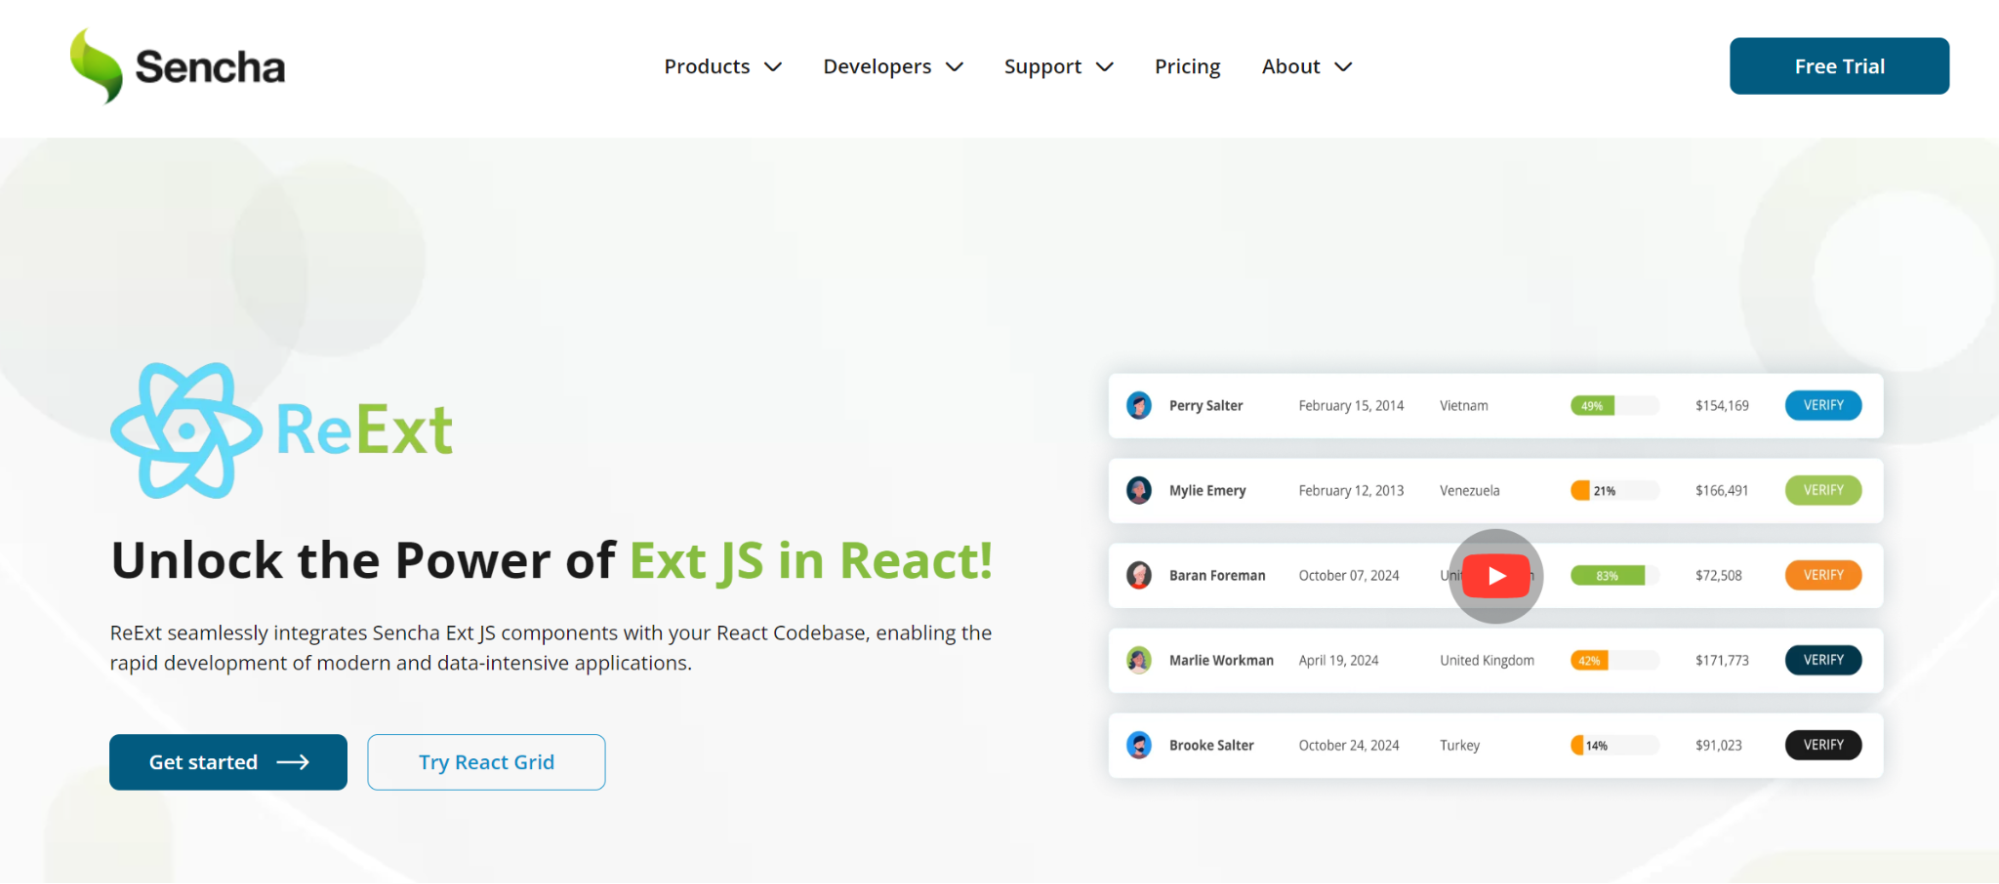This screenshot has width=1999, height=884.
Task: Click the 49% progress bar
Action: coord(1615,406)
